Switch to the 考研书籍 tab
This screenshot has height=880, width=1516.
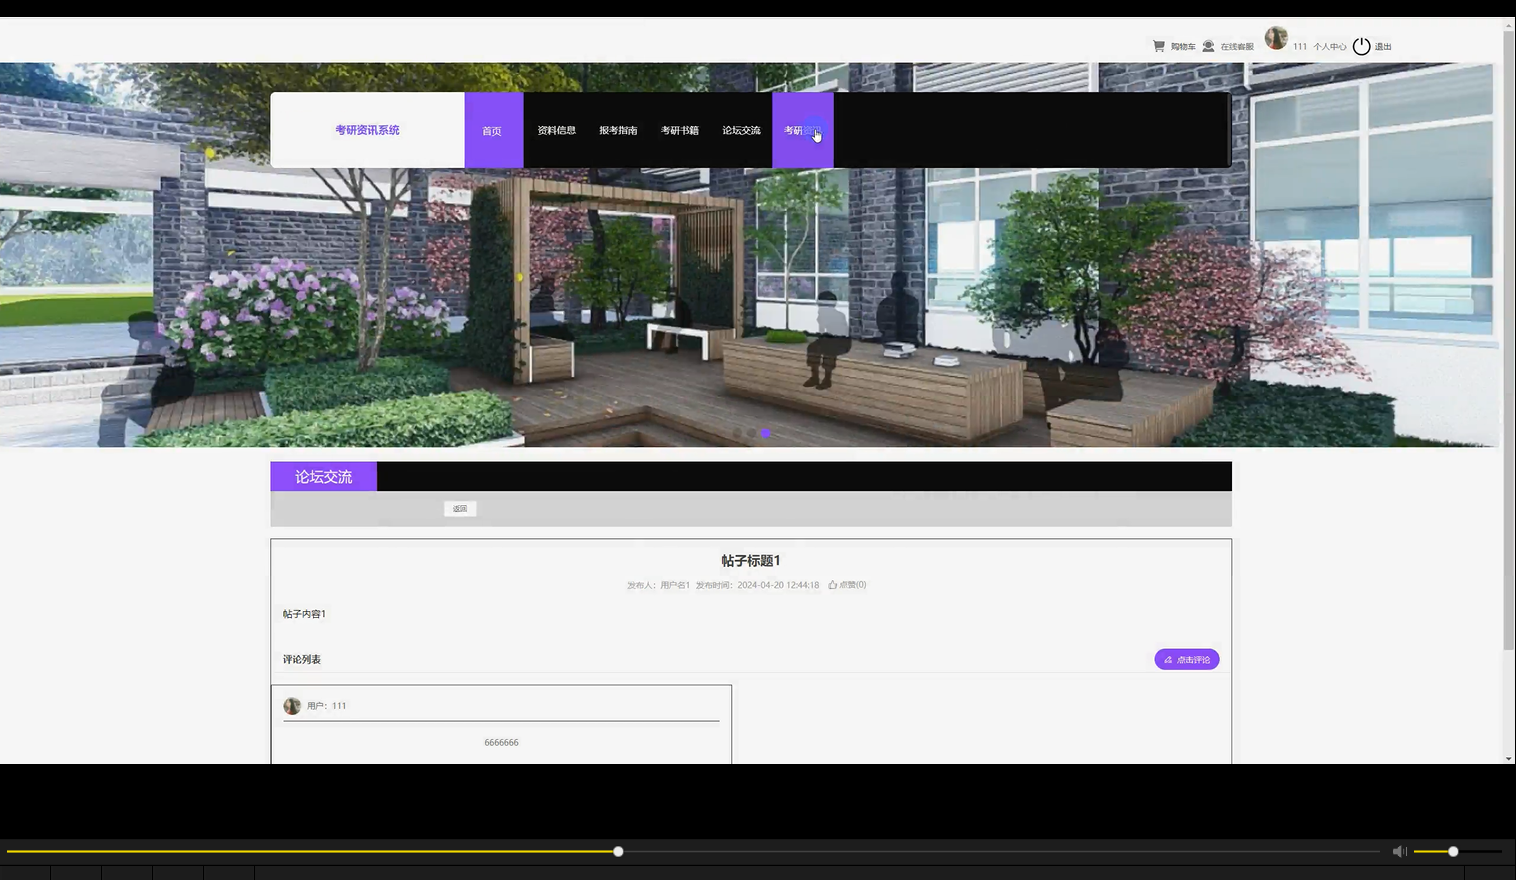(x=681, y=130)
